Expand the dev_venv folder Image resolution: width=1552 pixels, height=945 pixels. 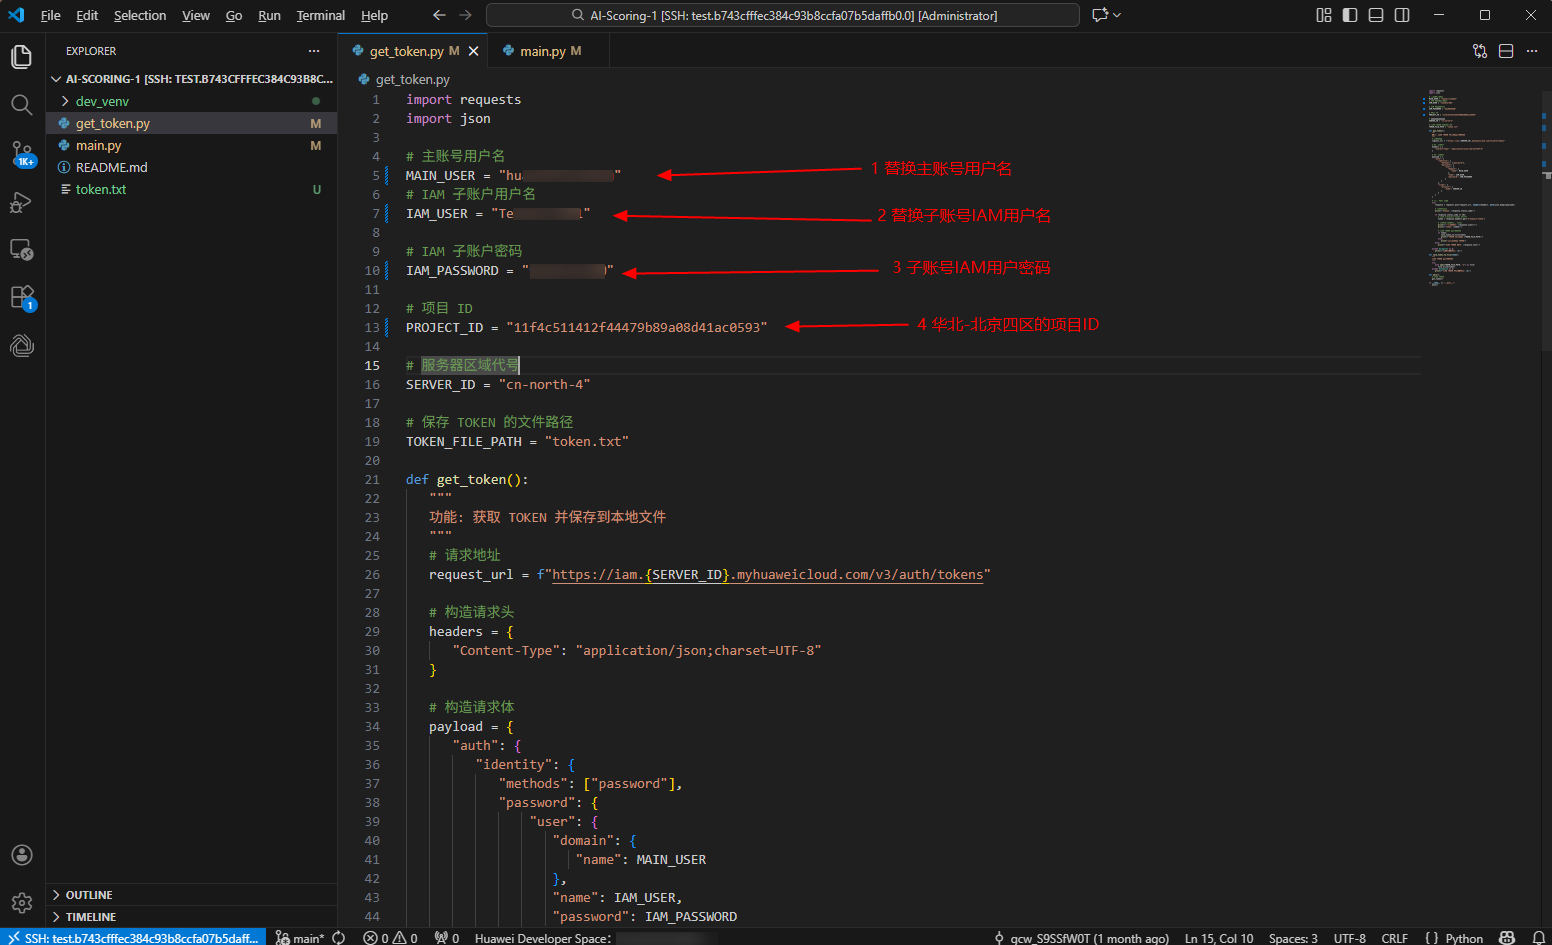(192, 101)
